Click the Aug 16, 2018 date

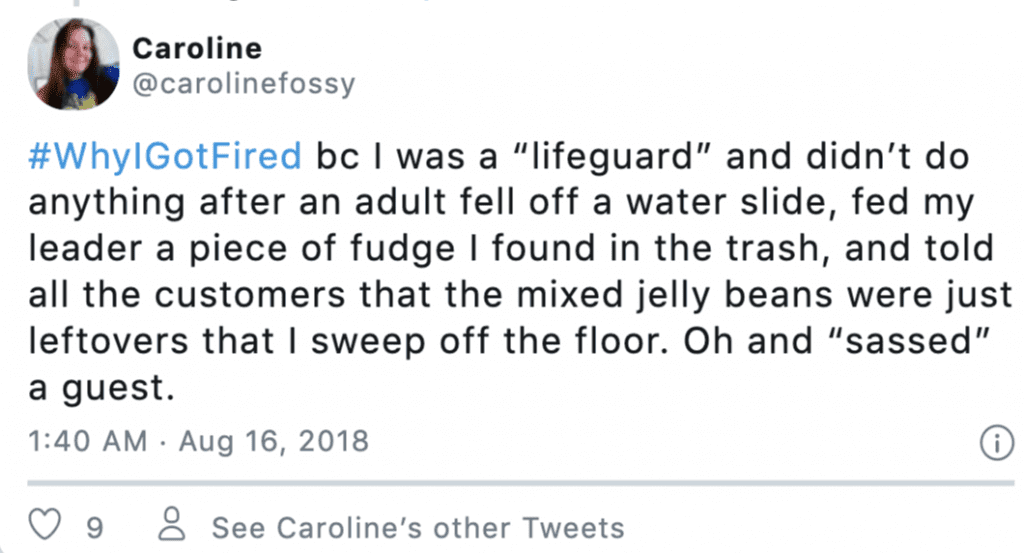274,442
